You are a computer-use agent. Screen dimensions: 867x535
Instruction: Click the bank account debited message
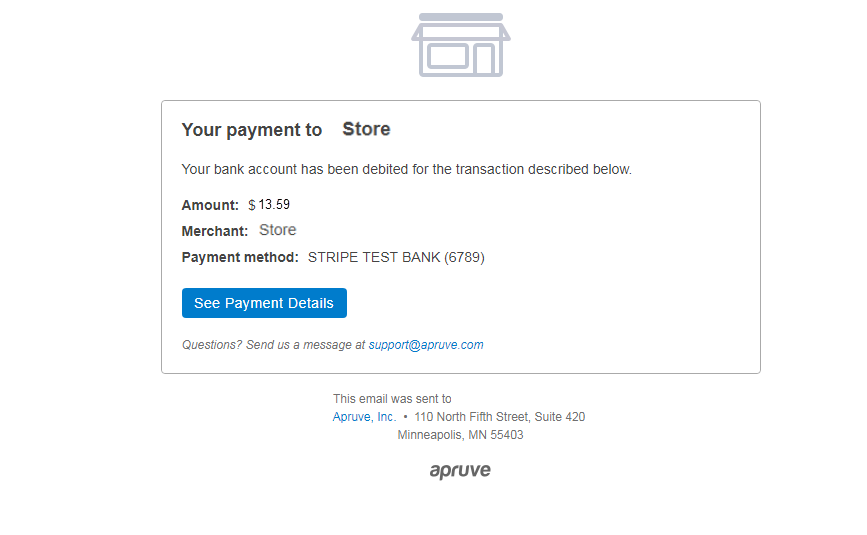pos(406,169)
